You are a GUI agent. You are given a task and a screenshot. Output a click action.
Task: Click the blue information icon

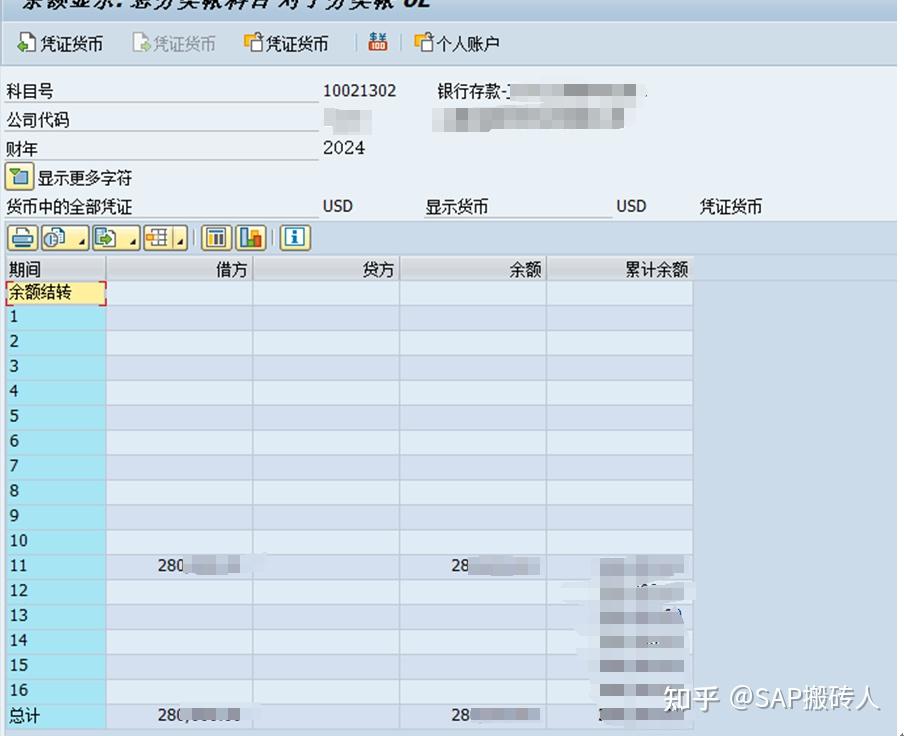coord(293,238)
